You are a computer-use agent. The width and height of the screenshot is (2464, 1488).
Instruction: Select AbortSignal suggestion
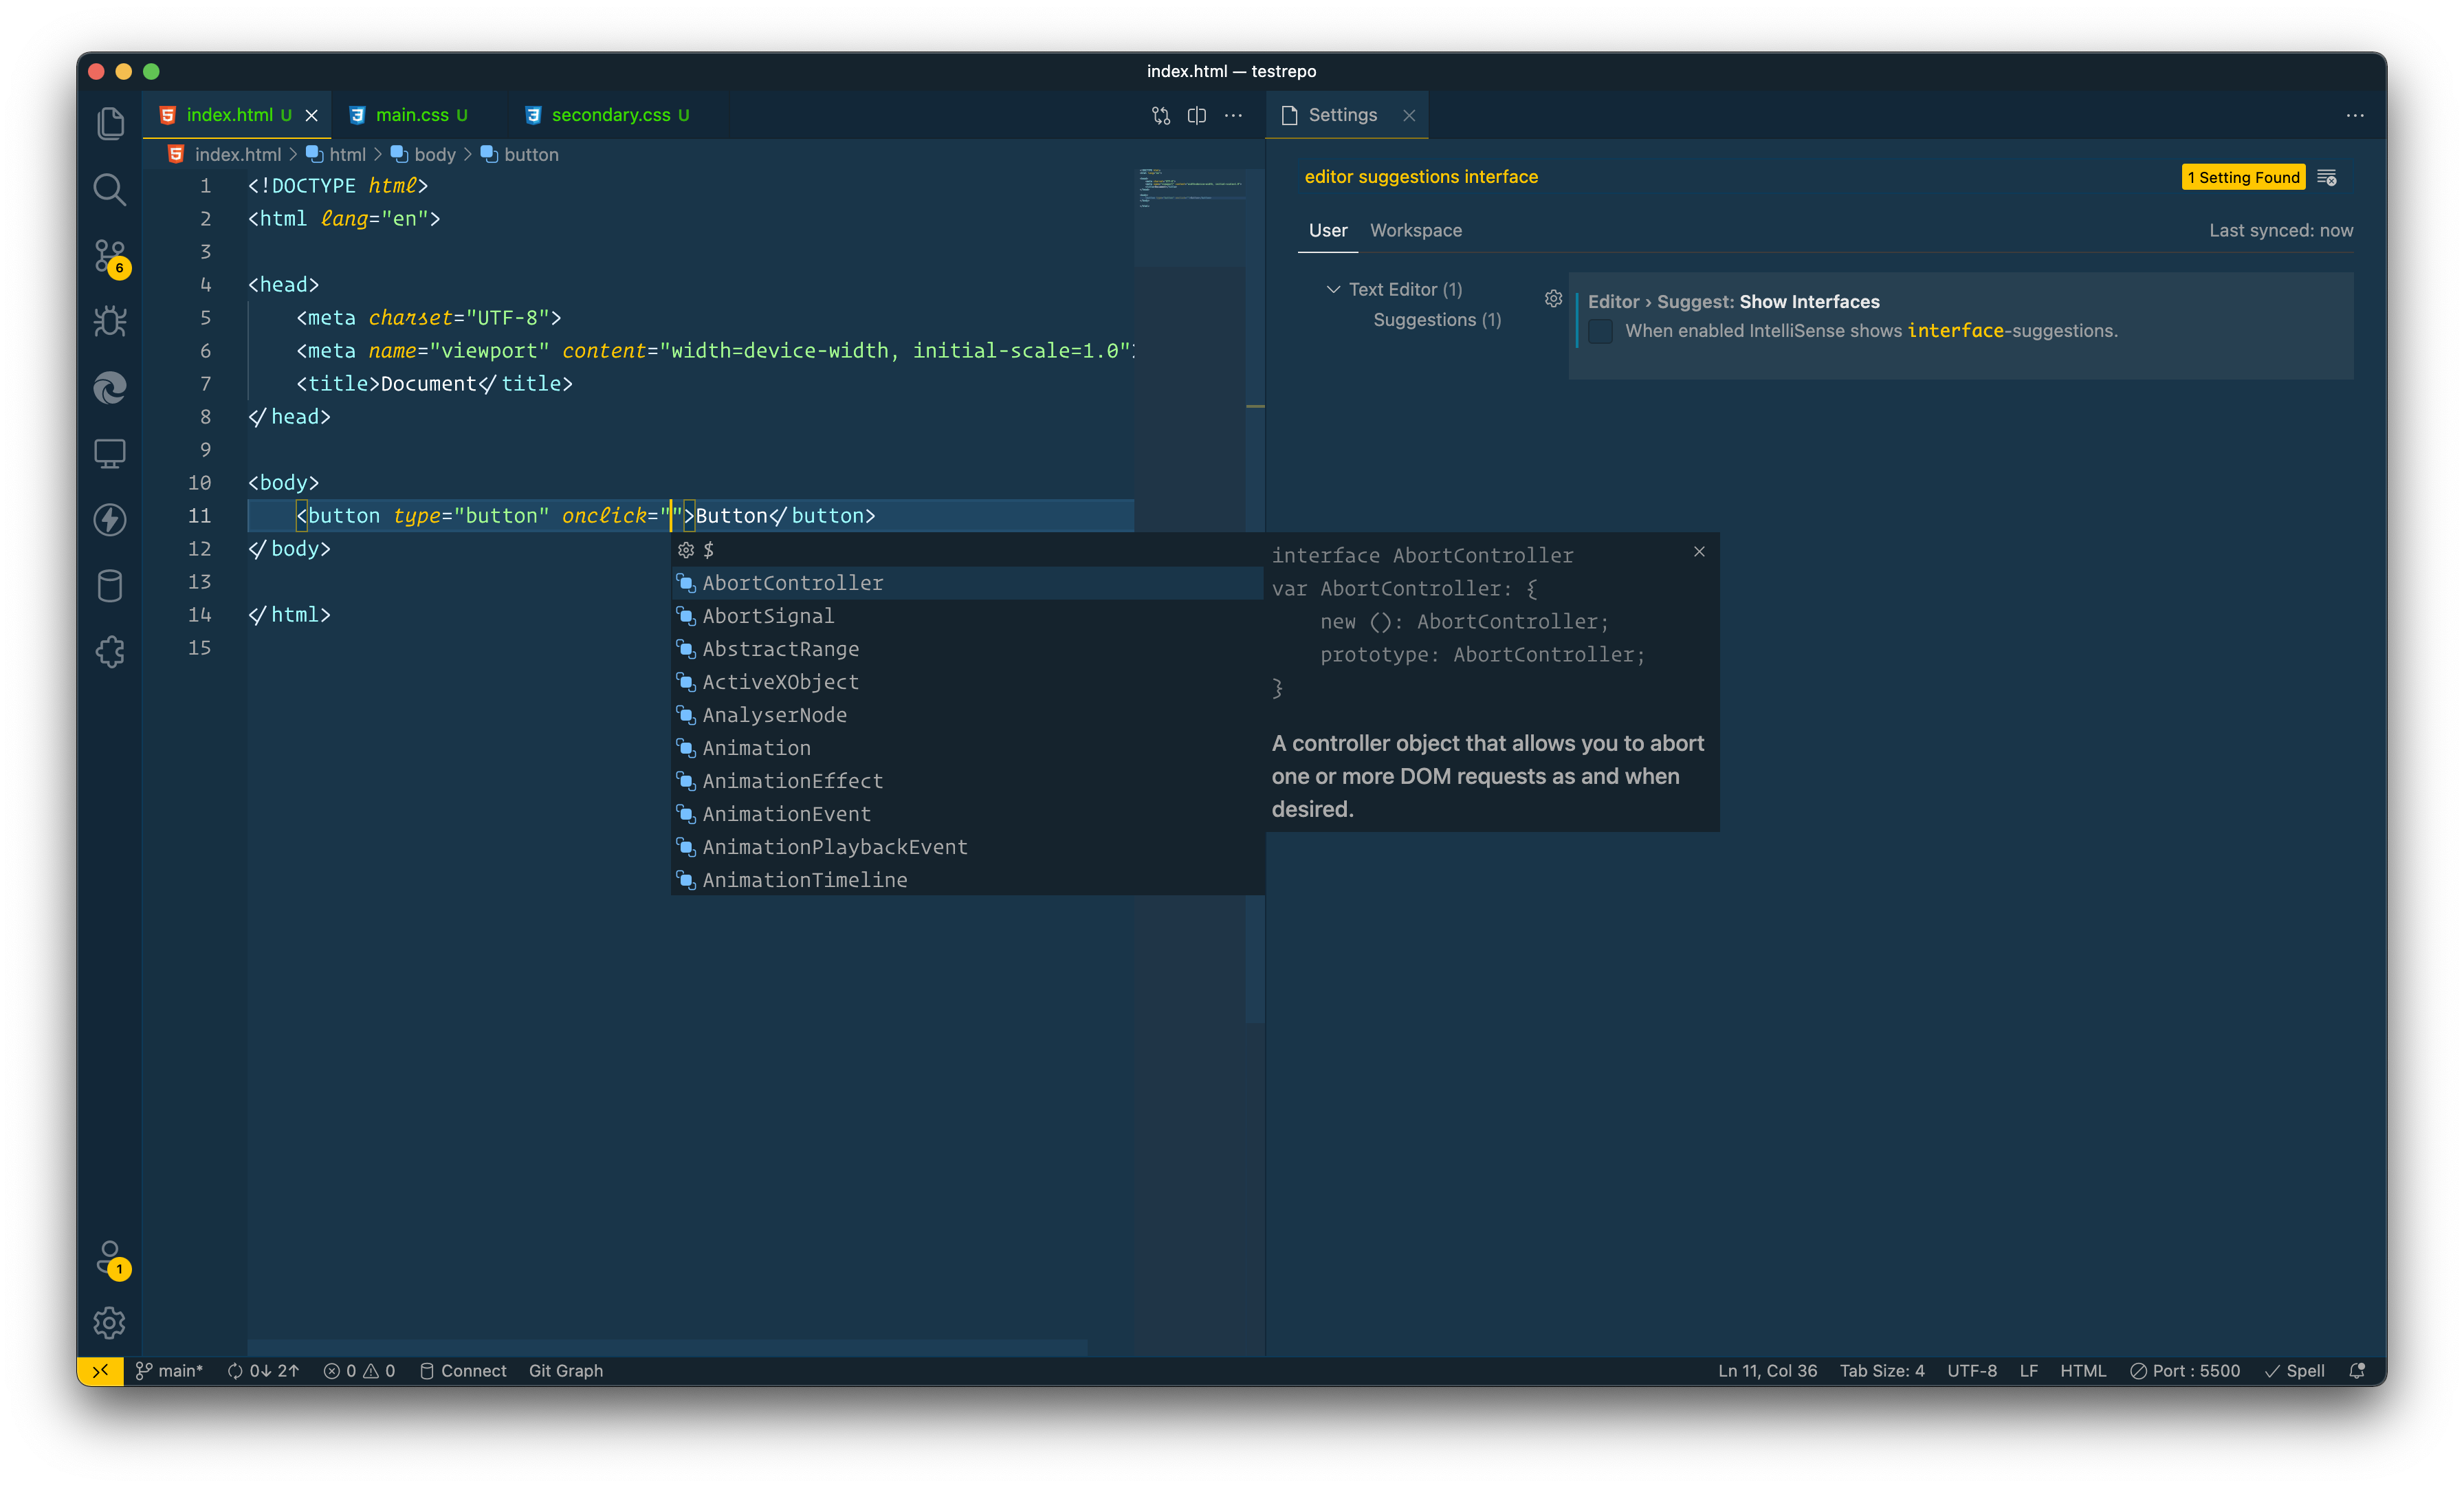point(967,616)
